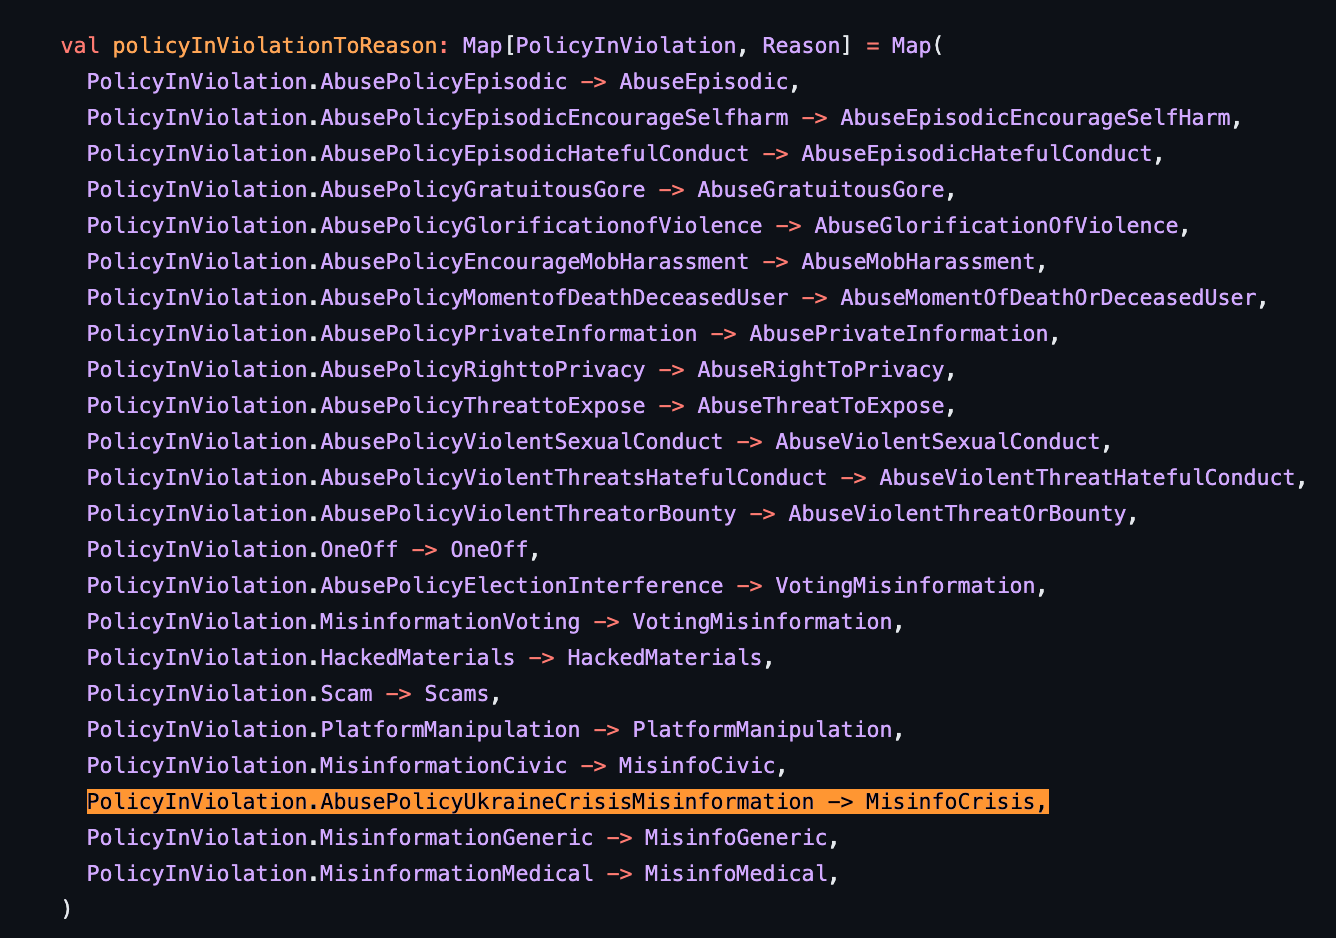
Task: Click the AbuseRightToPrivacy value
Action: [820, 370]
